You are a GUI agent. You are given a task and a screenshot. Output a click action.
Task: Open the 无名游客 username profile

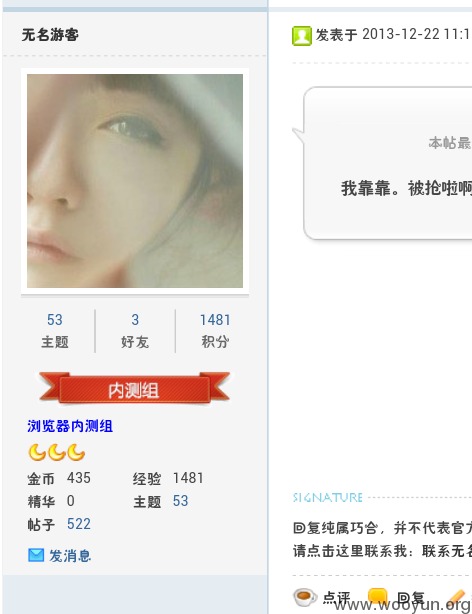point(50,35)
